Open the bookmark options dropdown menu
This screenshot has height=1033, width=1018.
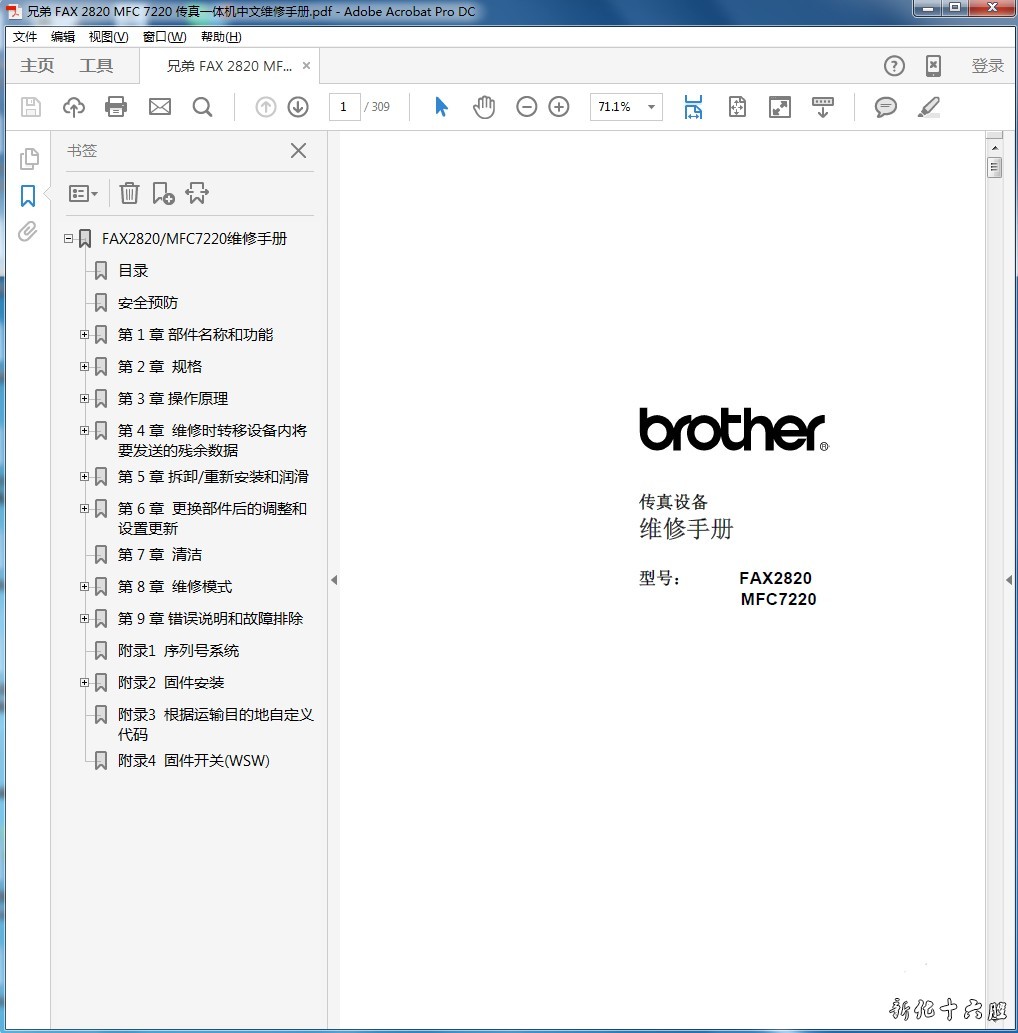[x=83, y=193]
